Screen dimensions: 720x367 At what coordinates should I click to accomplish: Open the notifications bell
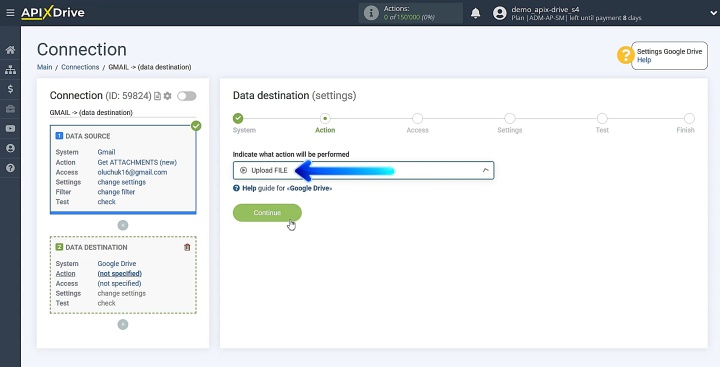click(475, 13)
